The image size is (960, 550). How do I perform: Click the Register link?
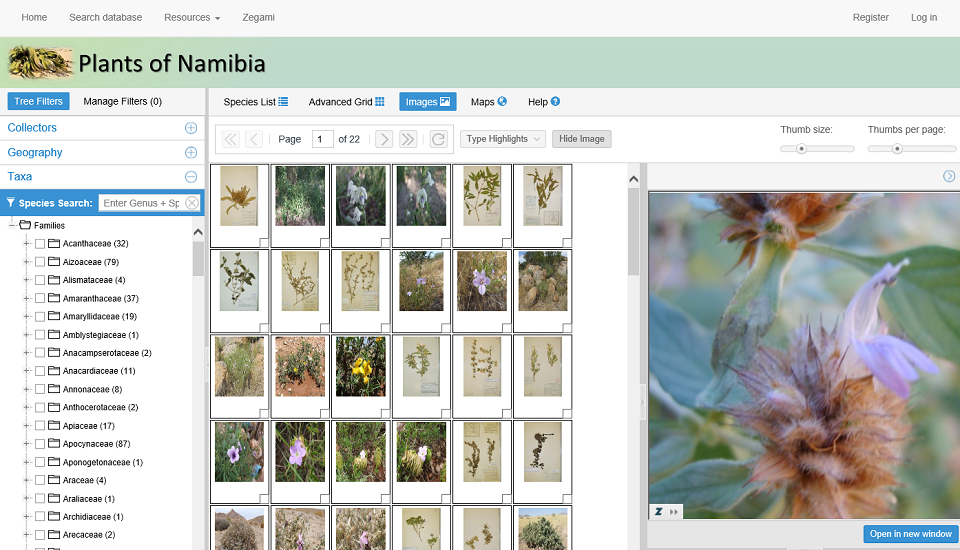tap(870, 17)
